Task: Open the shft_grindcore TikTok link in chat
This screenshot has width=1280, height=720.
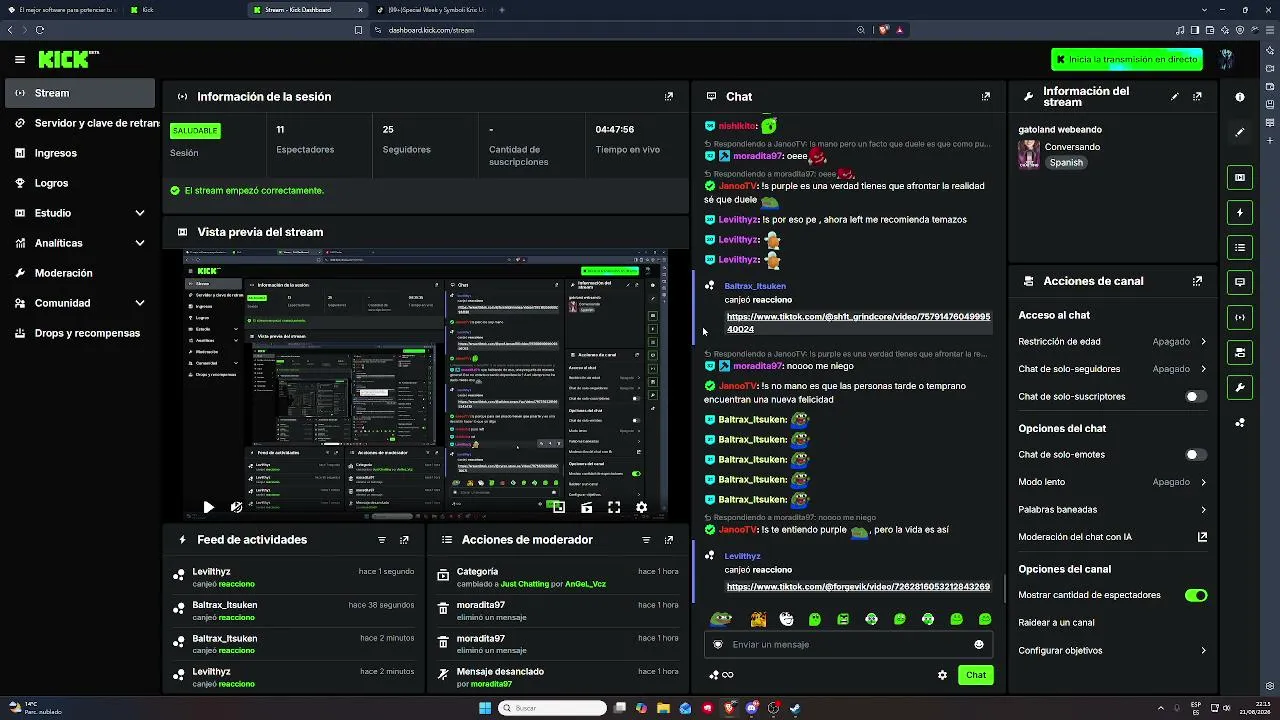Action: click(x=858, y=323)
